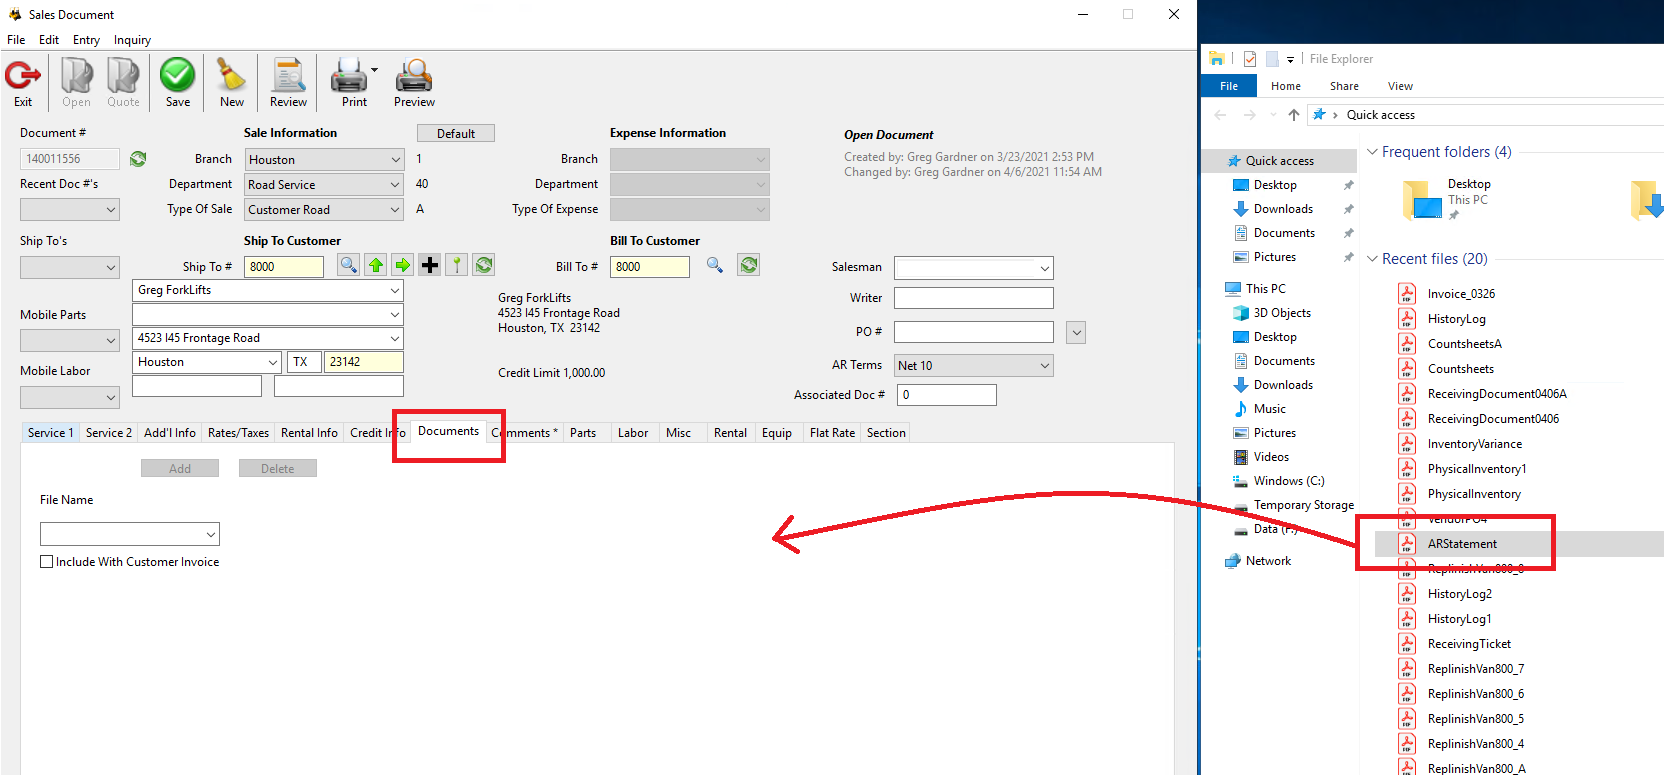
Task: Open the Print options dropdown arrow
Action: (375, 70)
